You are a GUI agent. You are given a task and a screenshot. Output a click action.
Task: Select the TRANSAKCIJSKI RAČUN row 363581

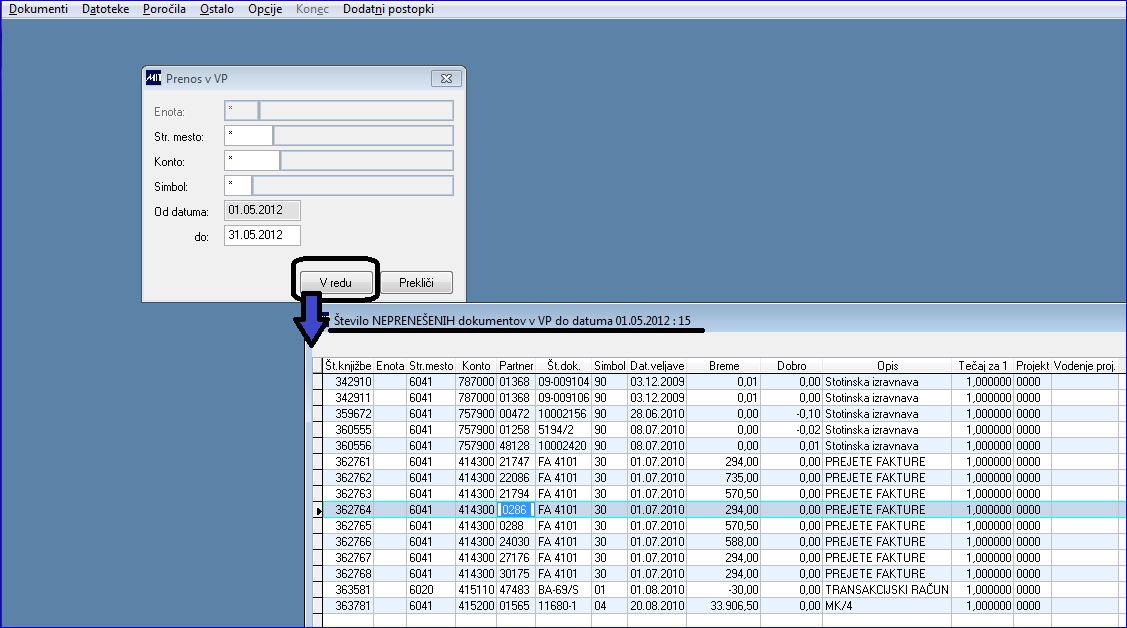(x=719, y=590)
